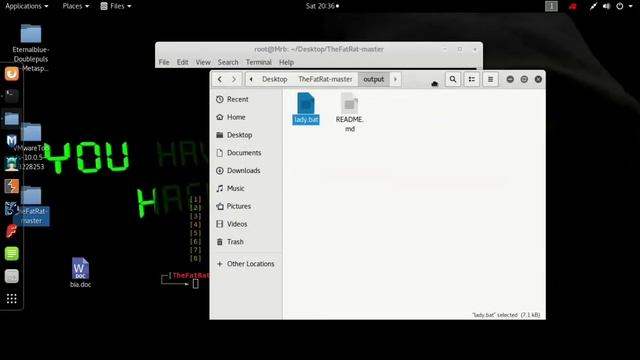Open search in Files window

pos(453,79)
